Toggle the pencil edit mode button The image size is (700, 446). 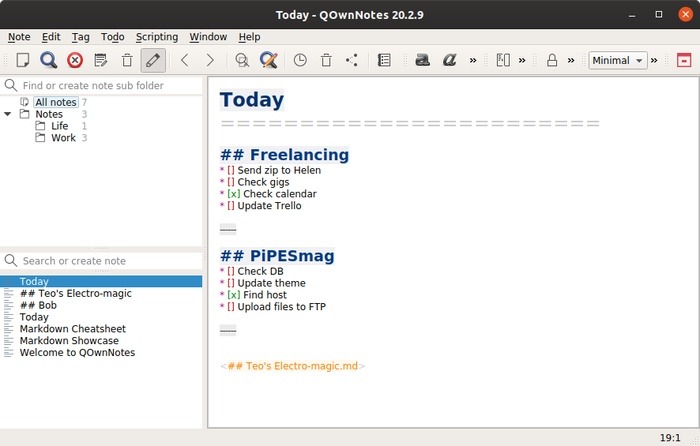click(153, 60)
